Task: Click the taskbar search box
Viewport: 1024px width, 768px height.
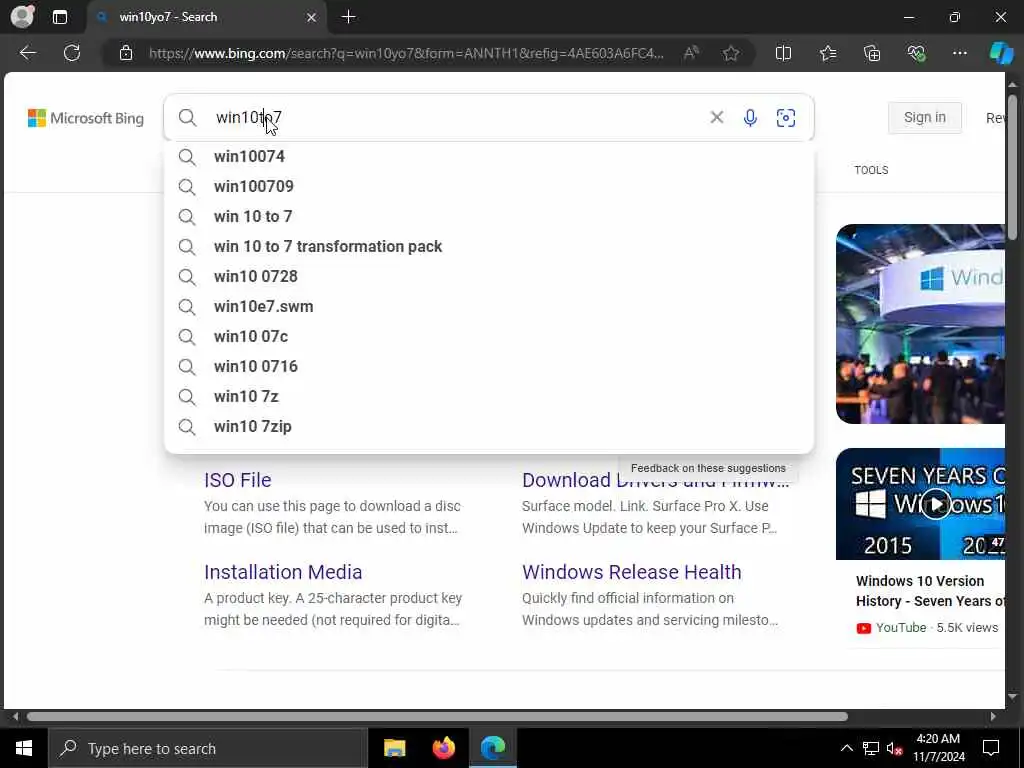Action: (x=208, y=748)
